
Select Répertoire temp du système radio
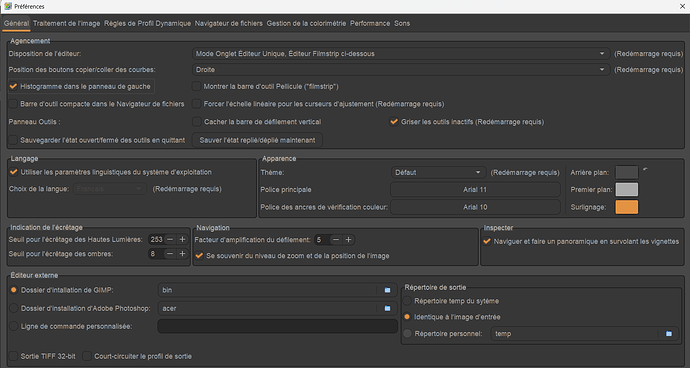coord(407,301)
